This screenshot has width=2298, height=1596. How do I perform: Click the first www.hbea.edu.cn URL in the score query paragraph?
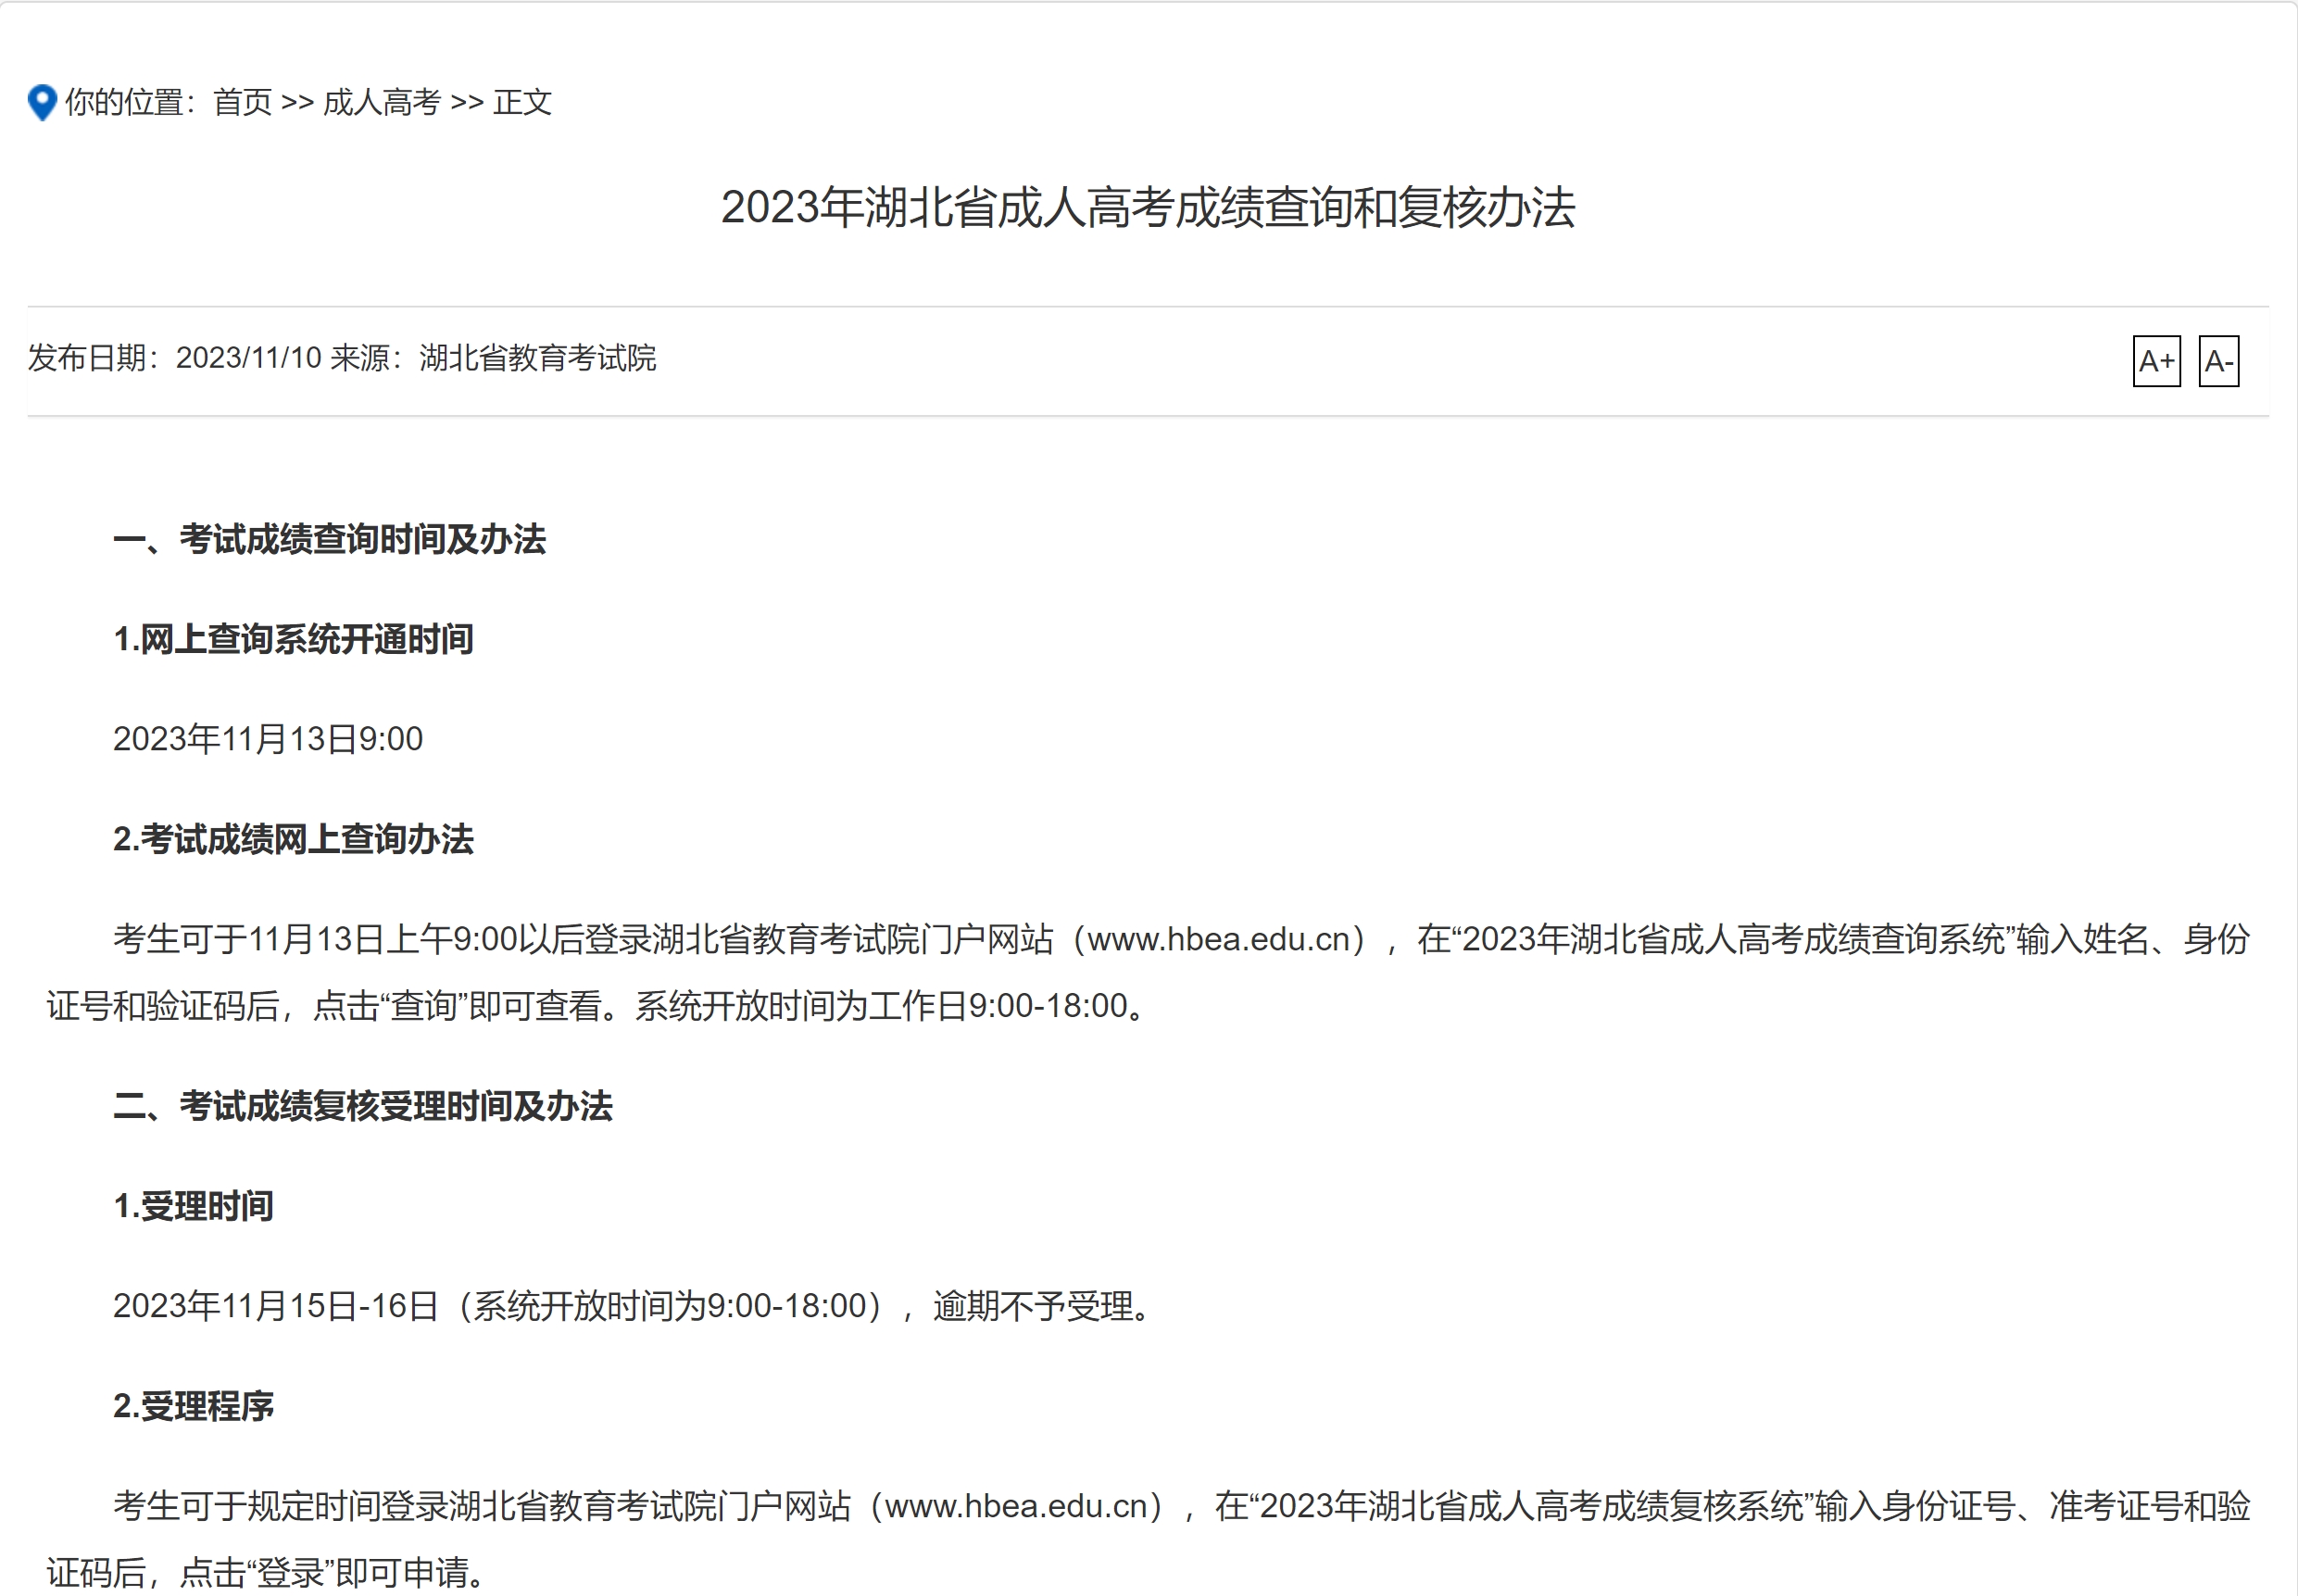pyautogui.click(x=1218, y=940)
